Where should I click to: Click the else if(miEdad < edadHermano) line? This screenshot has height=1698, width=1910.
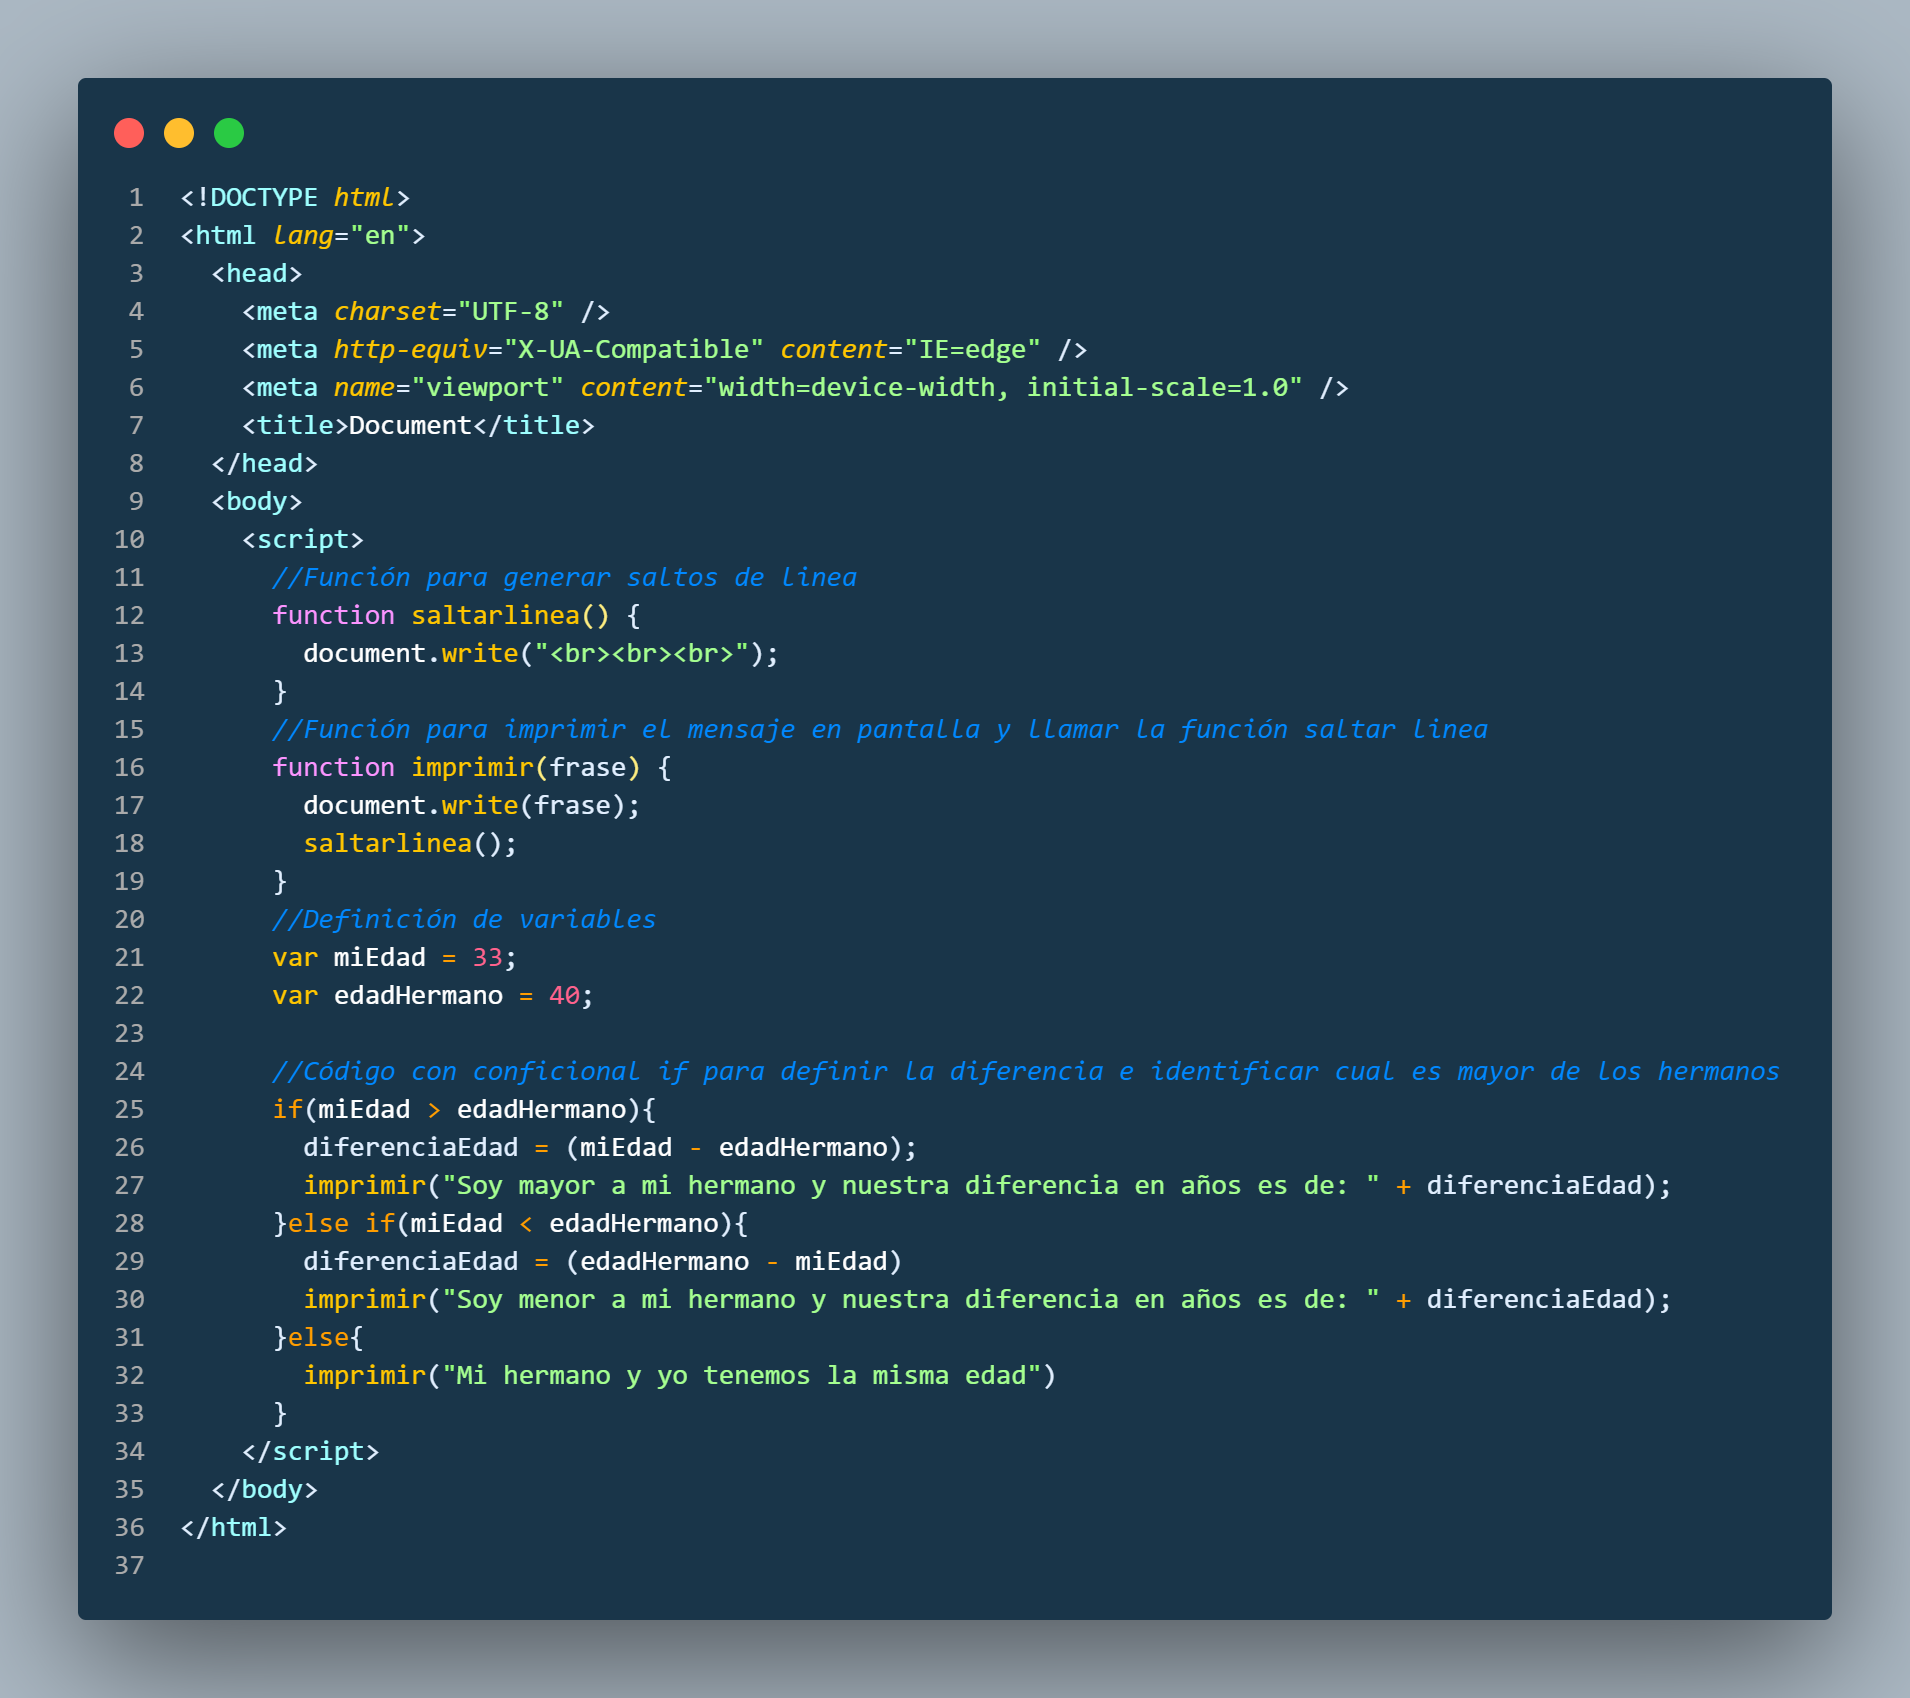[510, 1223]
